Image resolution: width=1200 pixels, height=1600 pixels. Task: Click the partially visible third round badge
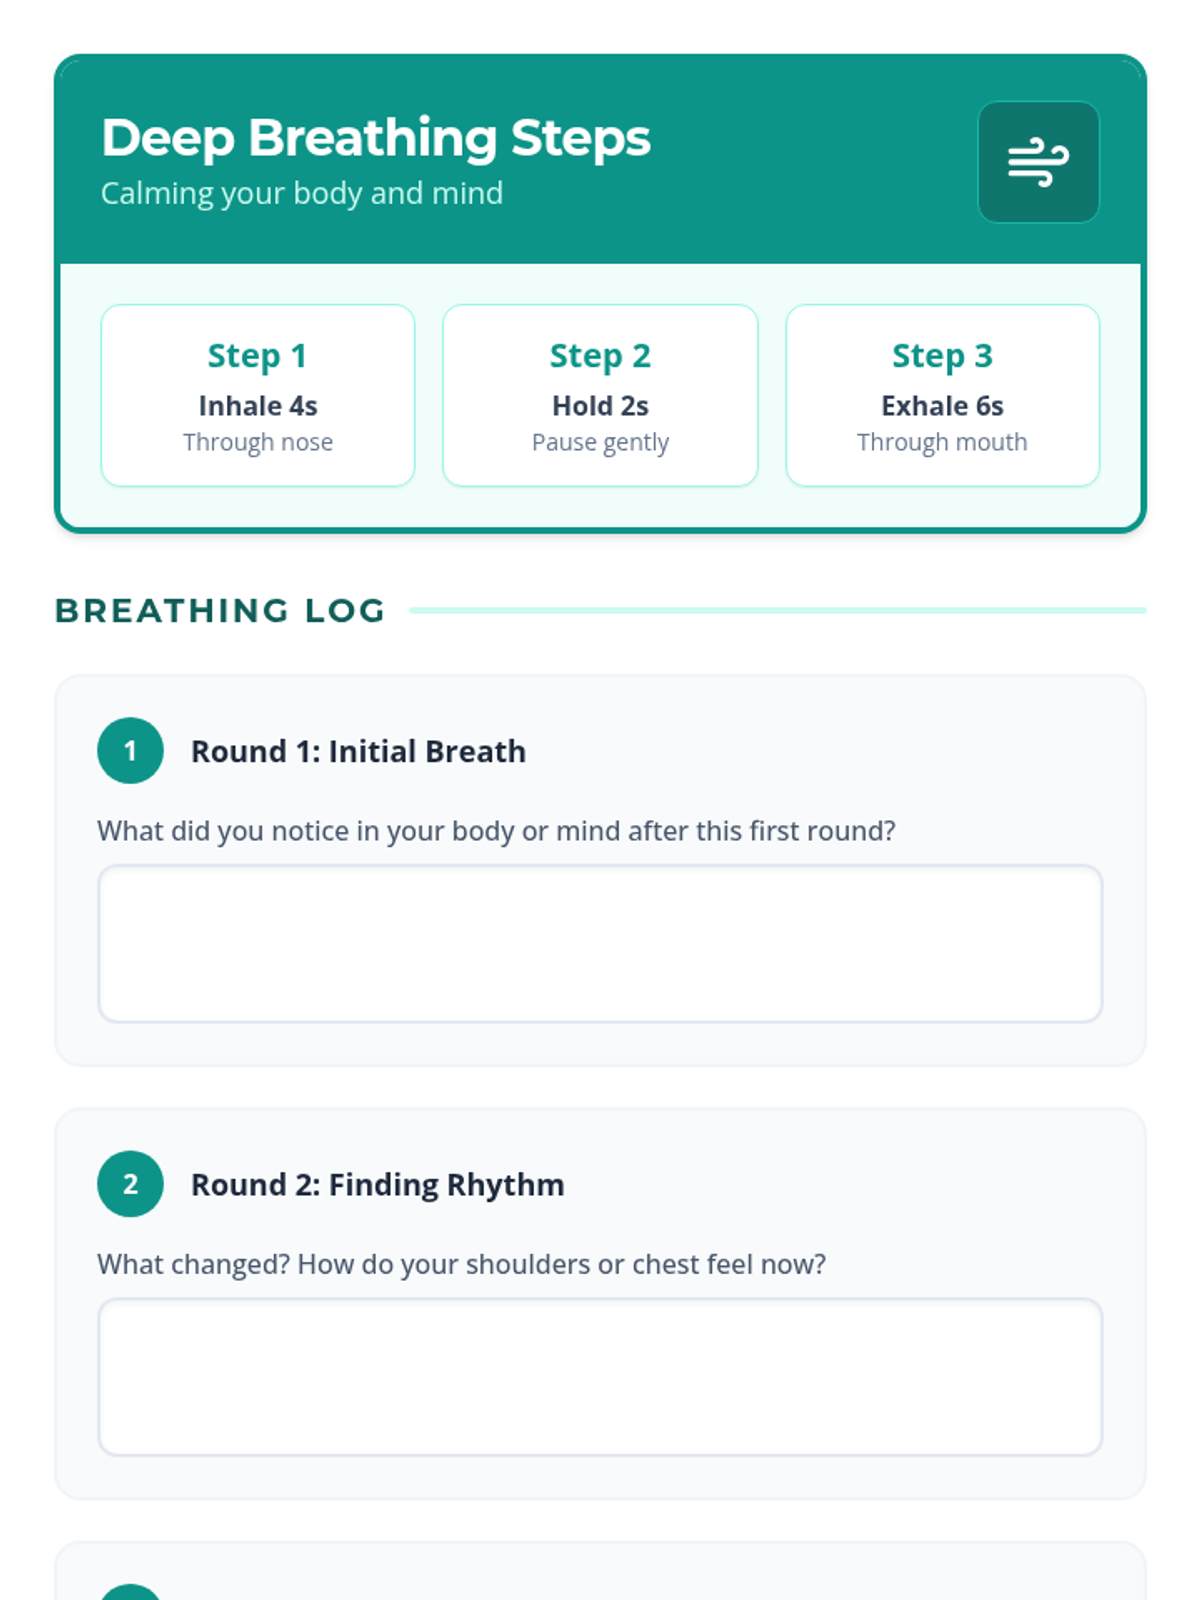point(130,1592)
